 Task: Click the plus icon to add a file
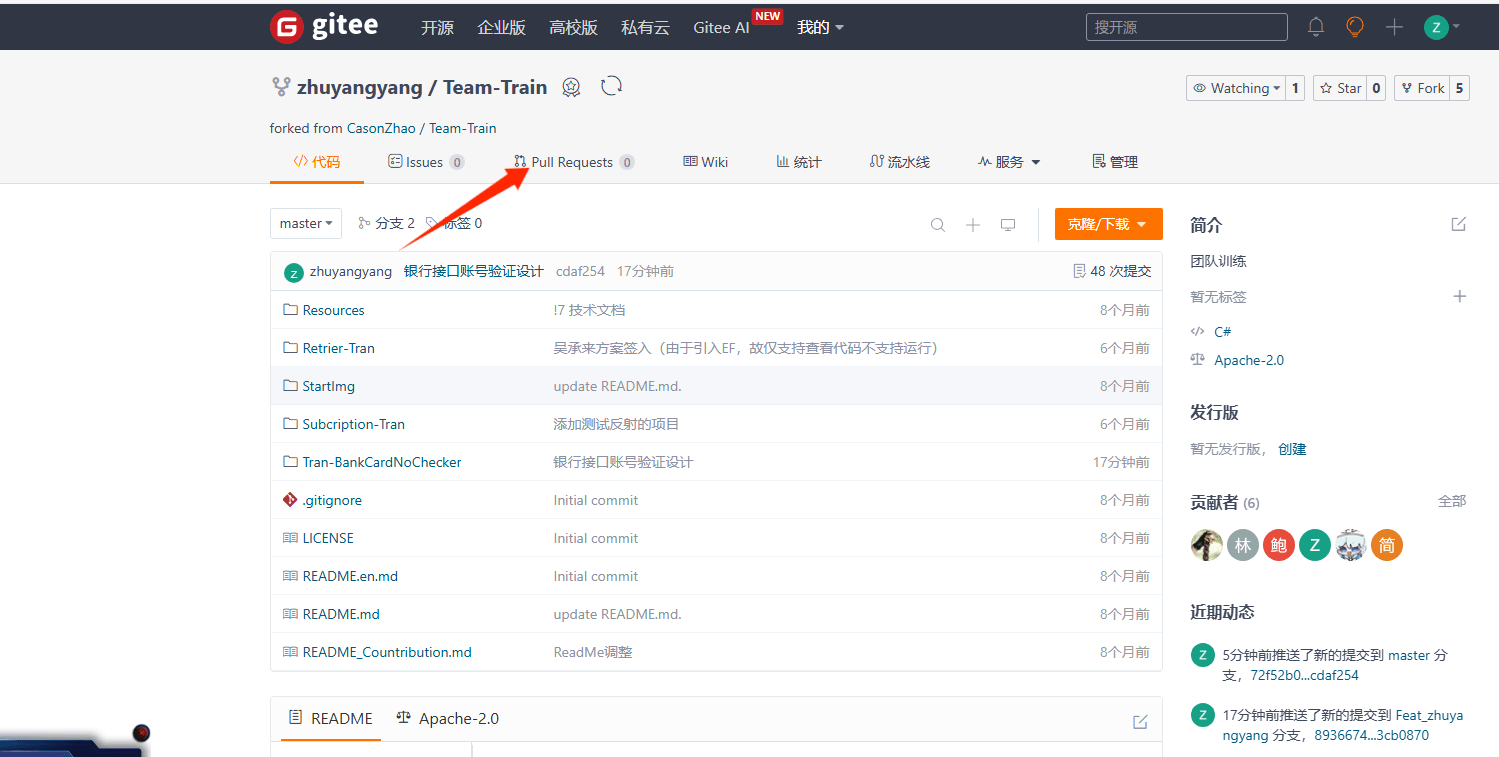pos(972,224)
